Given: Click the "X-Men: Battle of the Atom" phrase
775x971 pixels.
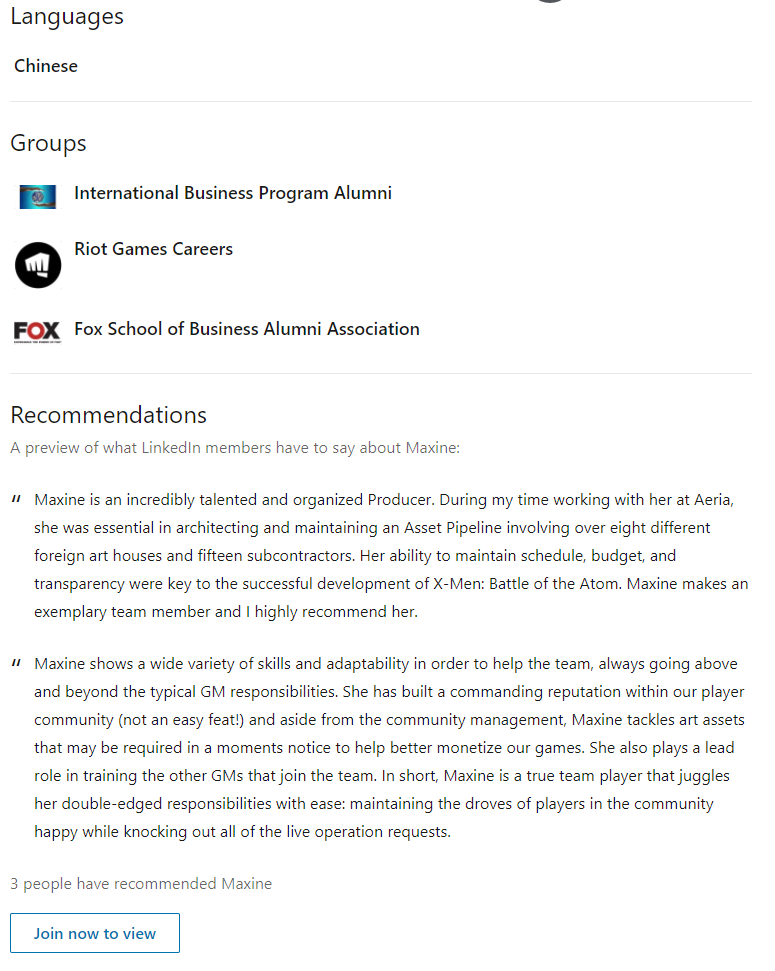Looking at the screenshot, I should pyautogui.click(x=527, y=584).
